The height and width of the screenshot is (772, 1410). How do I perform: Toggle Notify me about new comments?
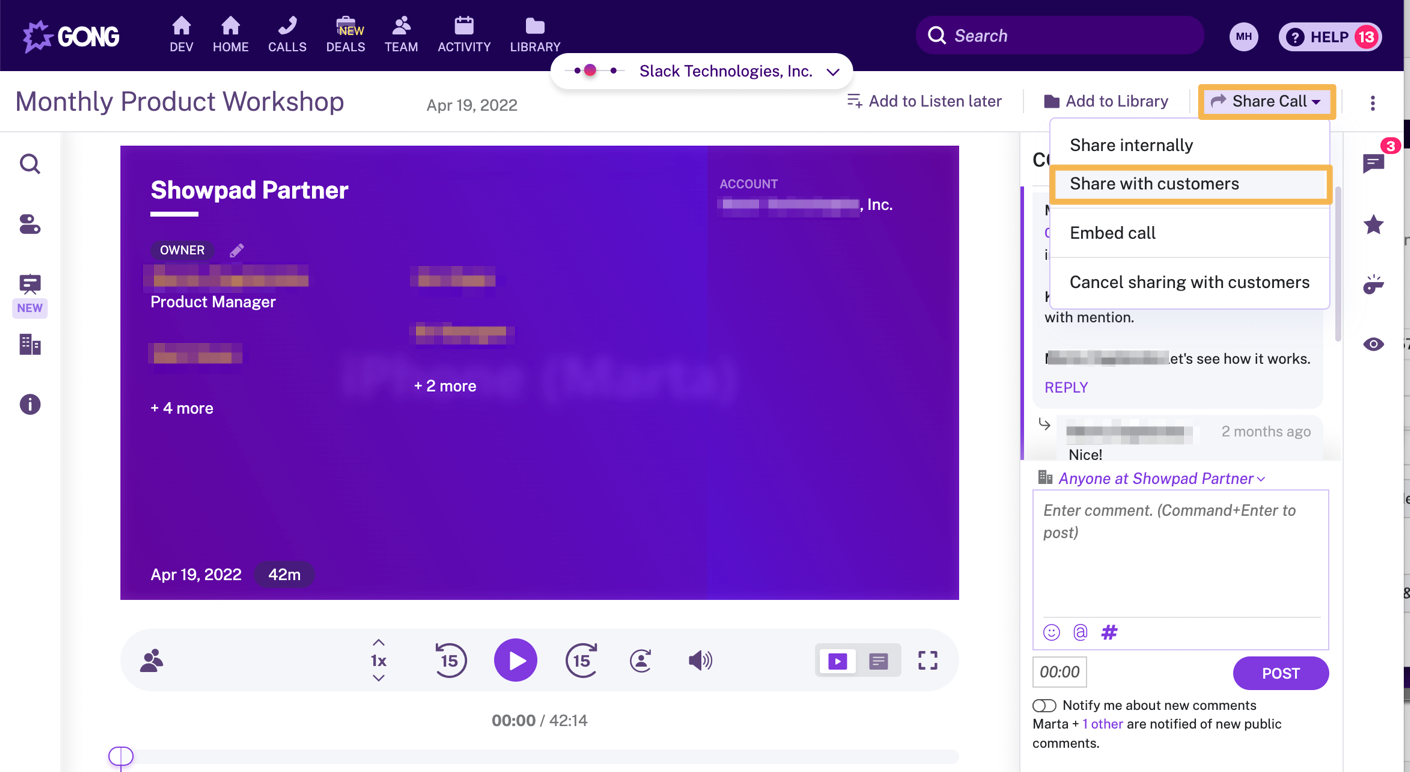coord(1044,705)
